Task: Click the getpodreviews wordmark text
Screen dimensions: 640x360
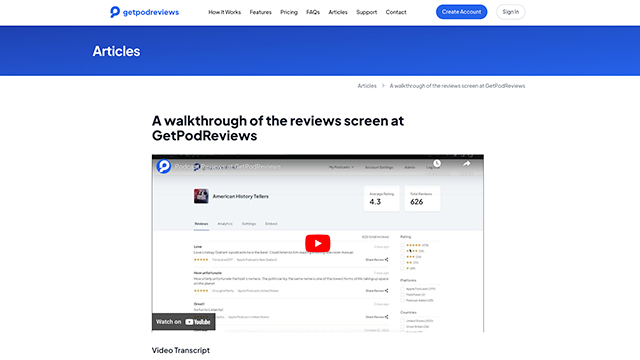Action: tap(151, 12)
